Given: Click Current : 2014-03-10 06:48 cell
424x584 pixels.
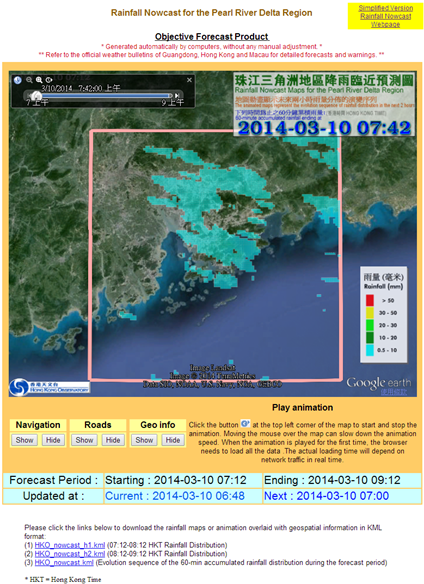Looking at the screenshot, I should click(183, 496).
